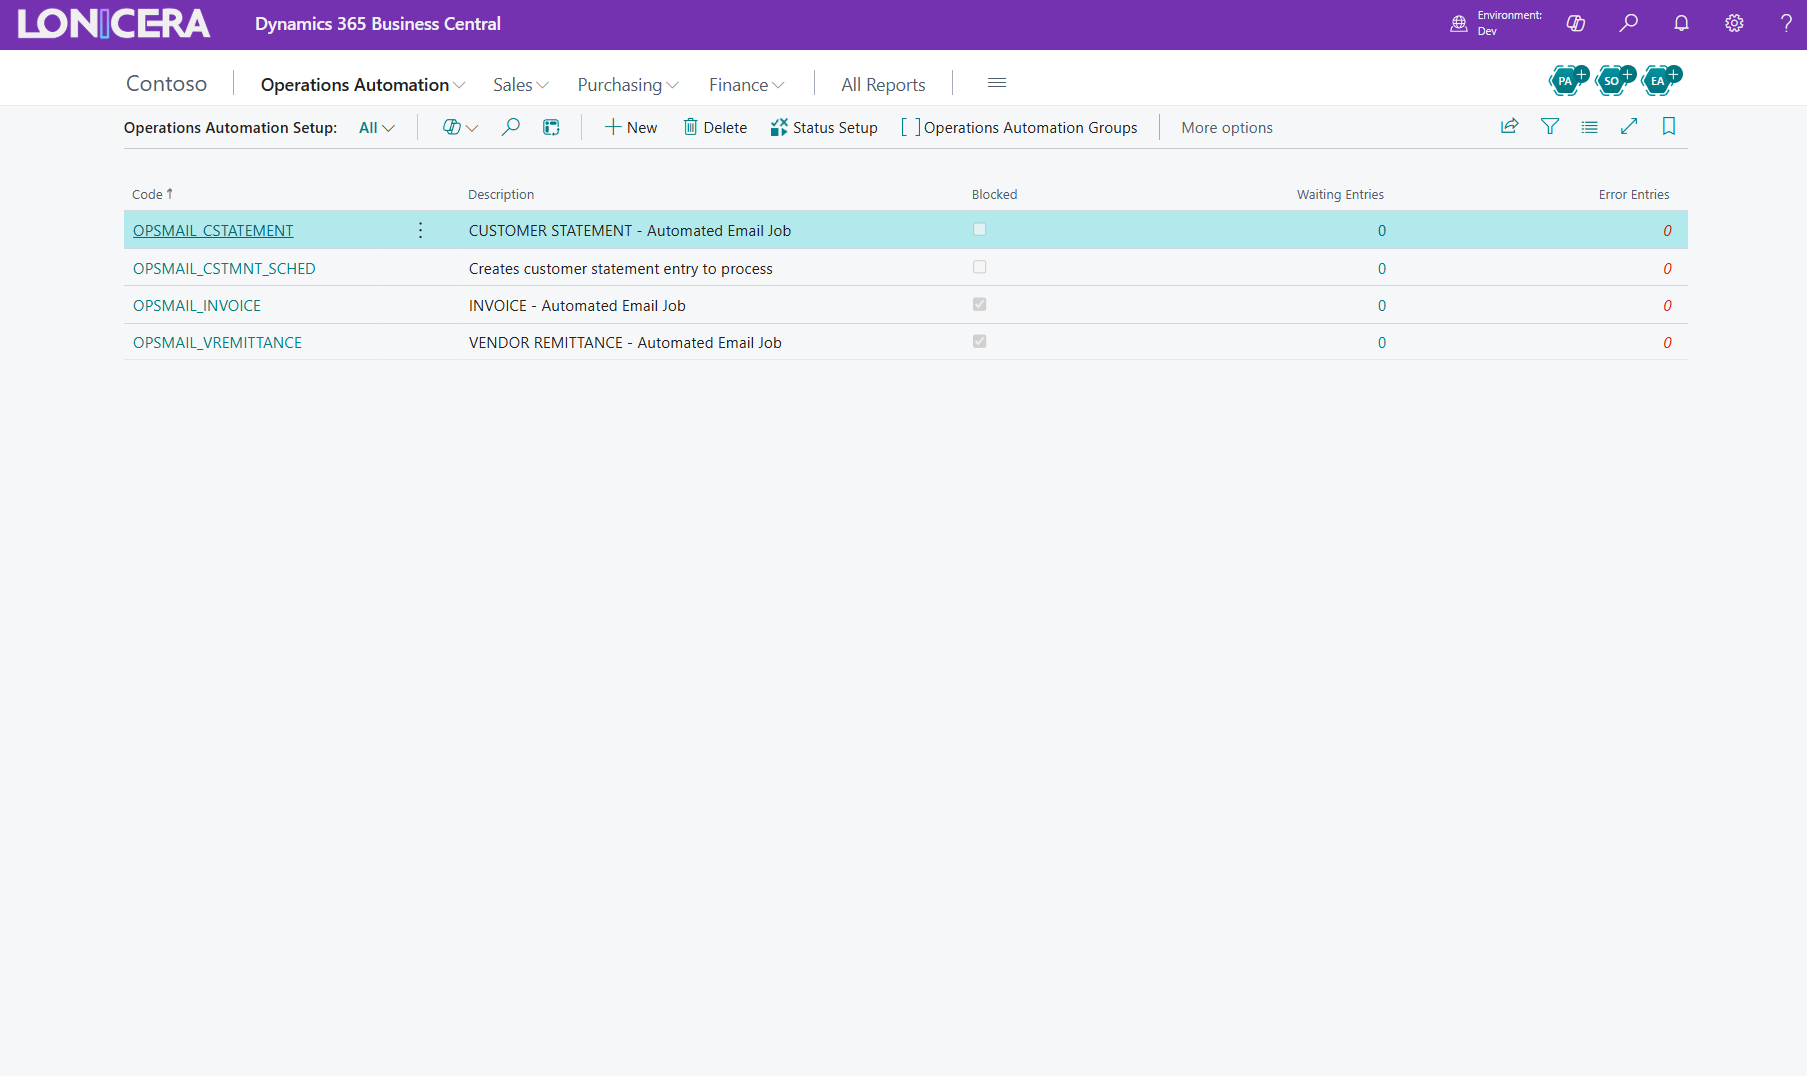Open Copilot icon in top purple bar
The image size is (1807, 1076).
pyautogui.click(x=1576, y=23)
